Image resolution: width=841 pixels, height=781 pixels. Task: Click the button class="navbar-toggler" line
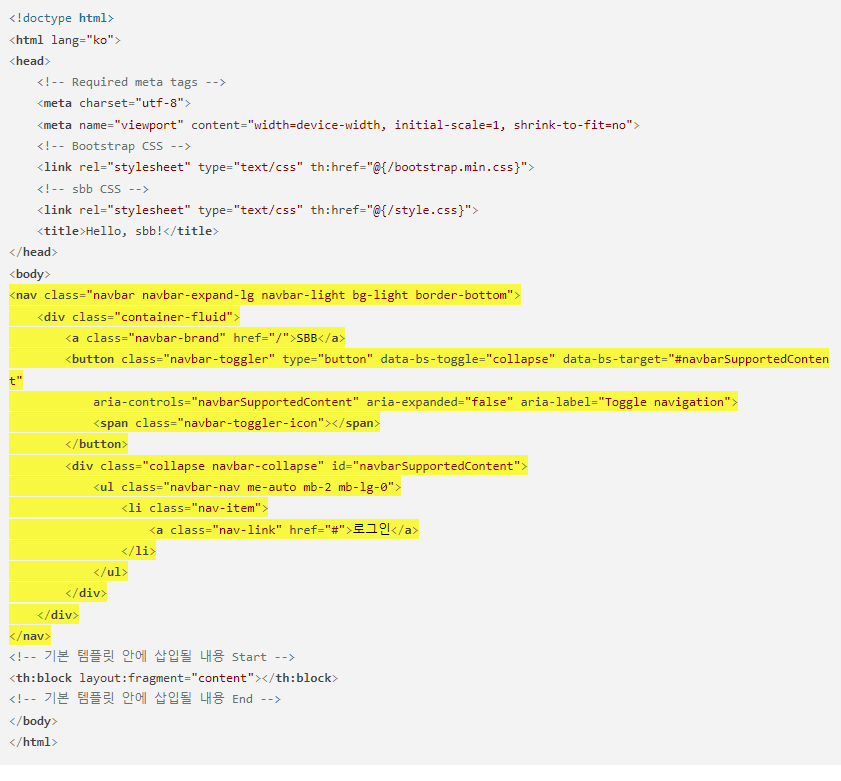(x=419, y=370)
